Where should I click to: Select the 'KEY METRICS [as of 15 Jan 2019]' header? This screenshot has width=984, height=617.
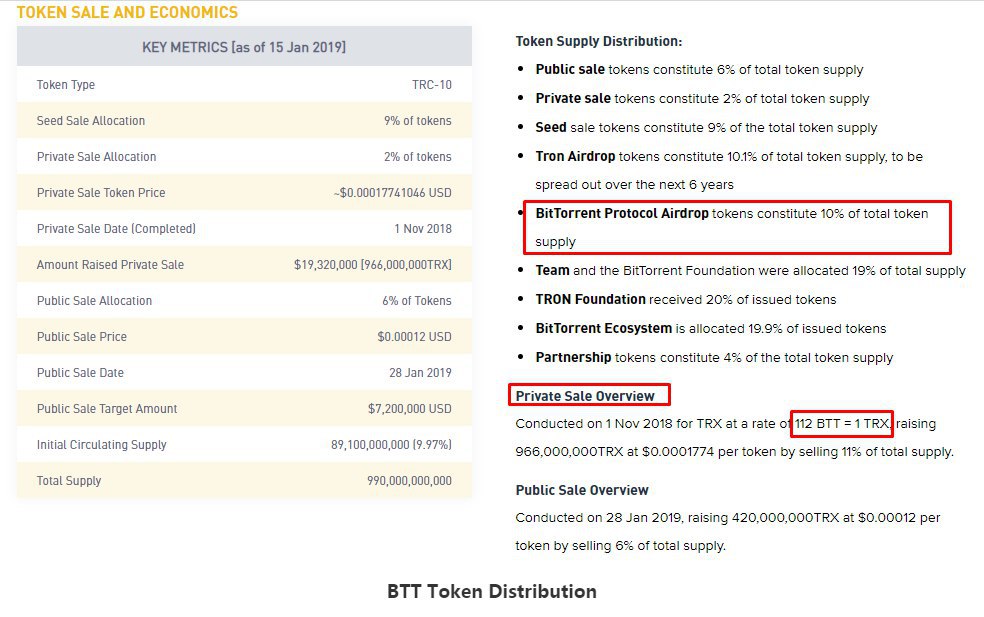pyautogui.click(x=244, y=47)
